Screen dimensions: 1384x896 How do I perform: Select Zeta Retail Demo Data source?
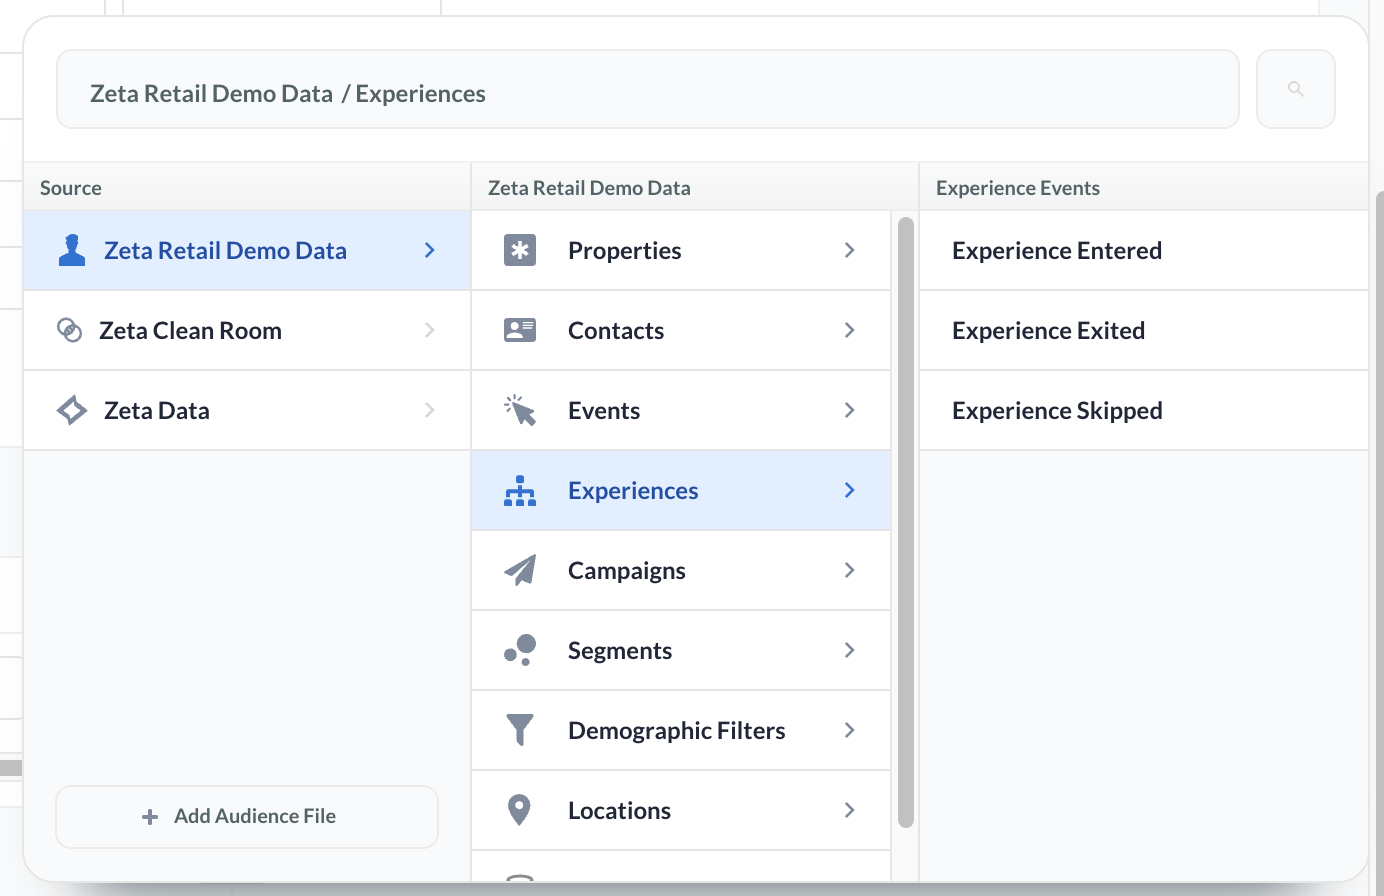click(247, 250)
